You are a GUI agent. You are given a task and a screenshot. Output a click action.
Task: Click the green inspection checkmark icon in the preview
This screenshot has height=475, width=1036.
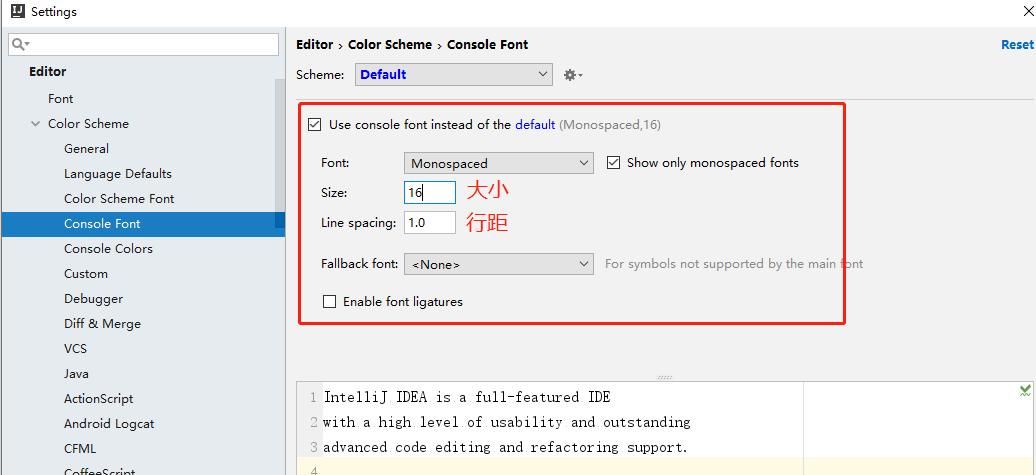tap(1025, 390)
